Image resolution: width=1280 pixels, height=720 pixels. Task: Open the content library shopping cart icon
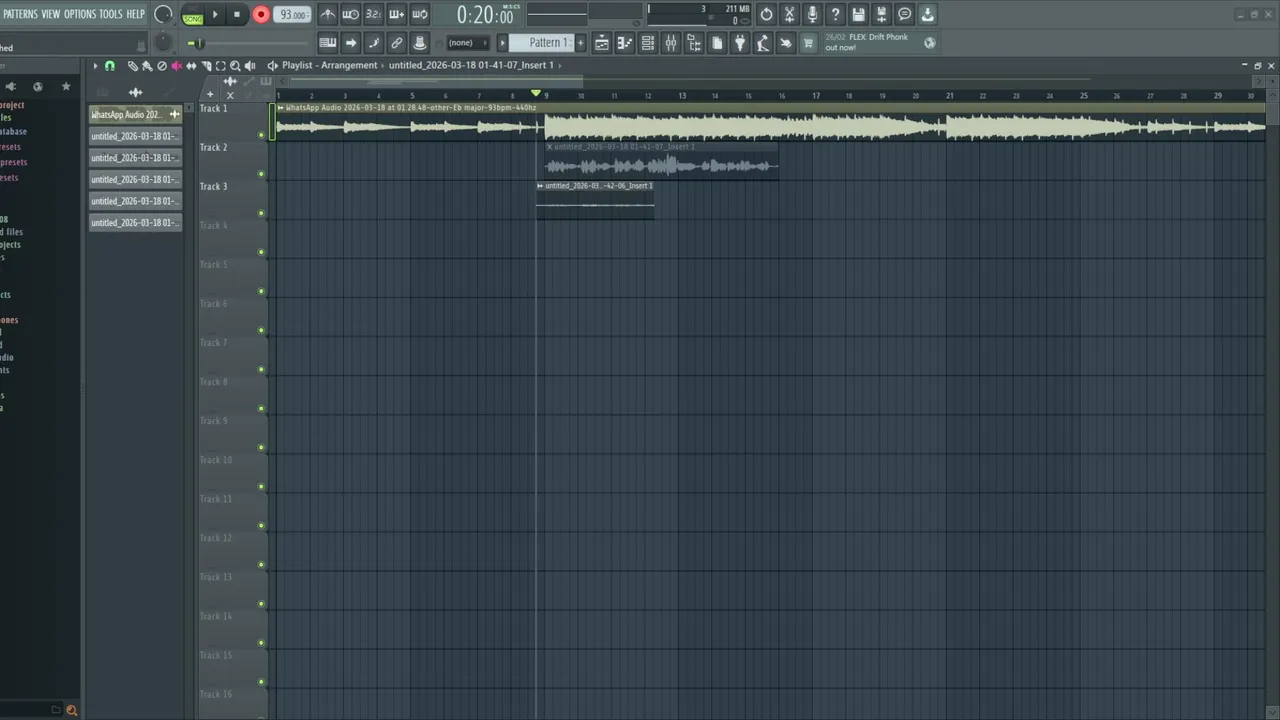(809, 43)
